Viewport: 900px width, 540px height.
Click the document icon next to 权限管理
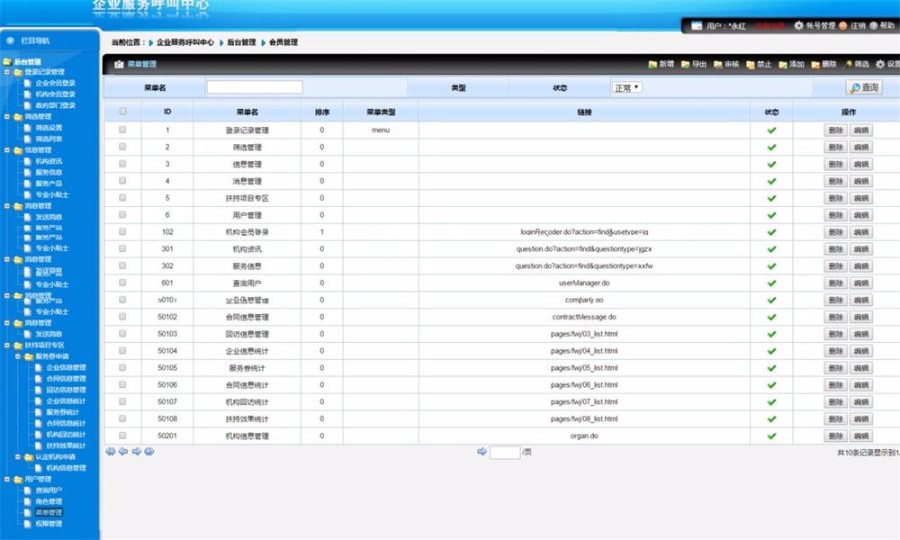[x=27, y=524]
